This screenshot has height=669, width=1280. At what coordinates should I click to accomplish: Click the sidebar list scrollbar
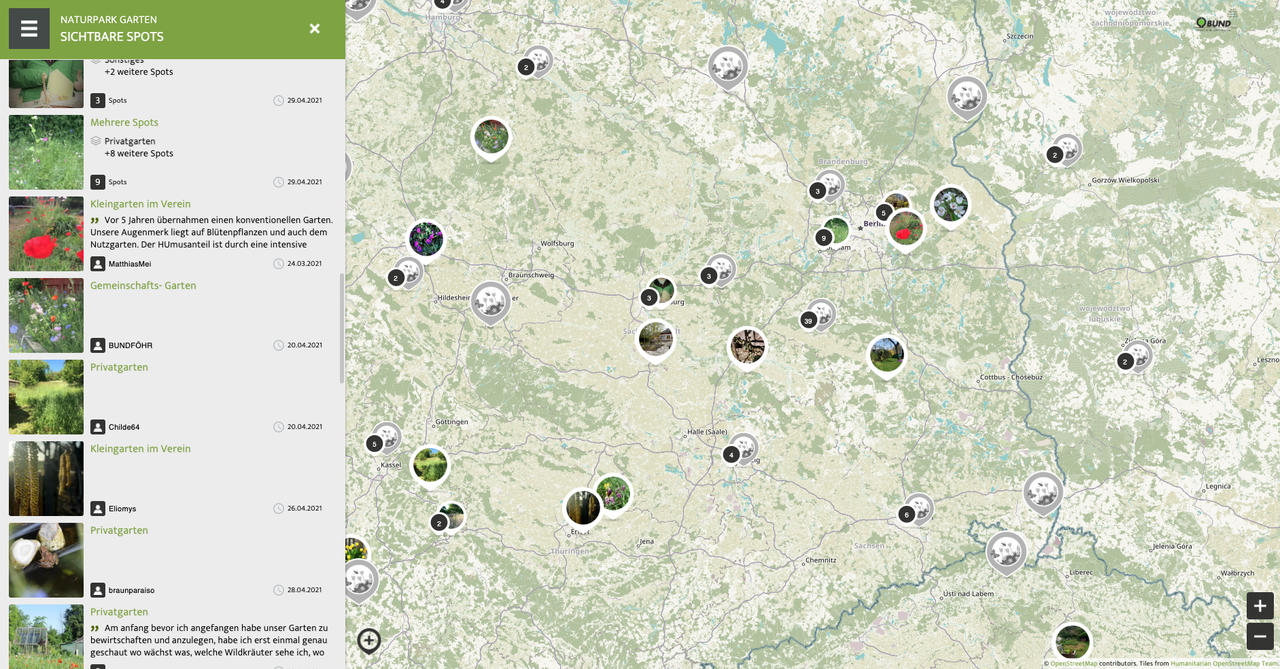pos(341,328)
